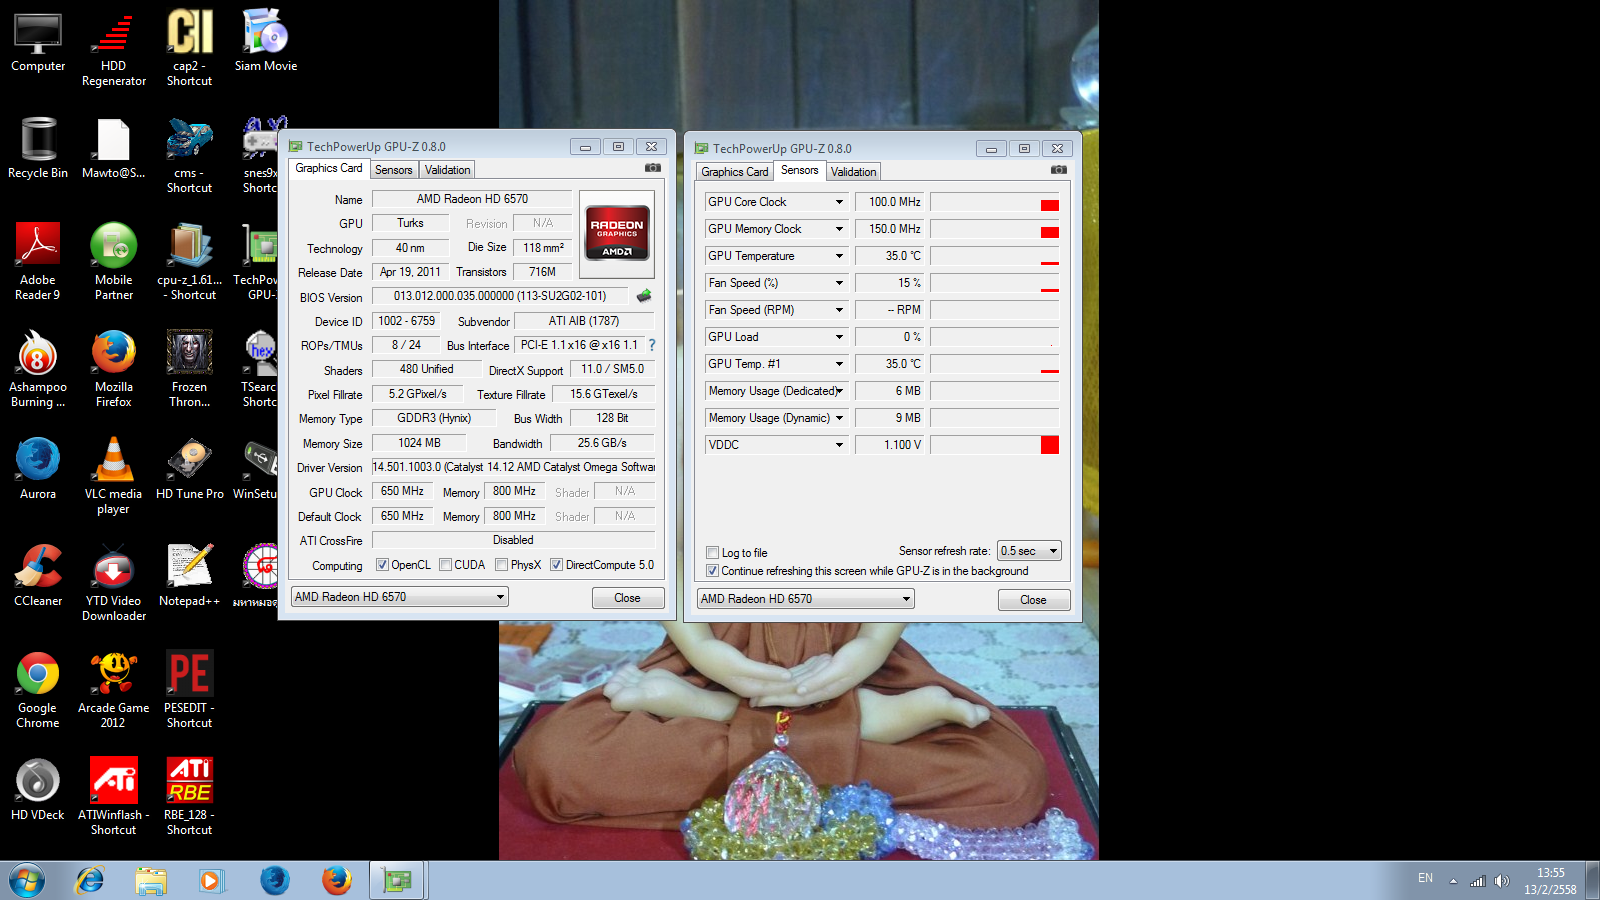This screenshot has height=900, width=1600.
Task: Click the Windows Start button
Action: [x=27, y=880]
